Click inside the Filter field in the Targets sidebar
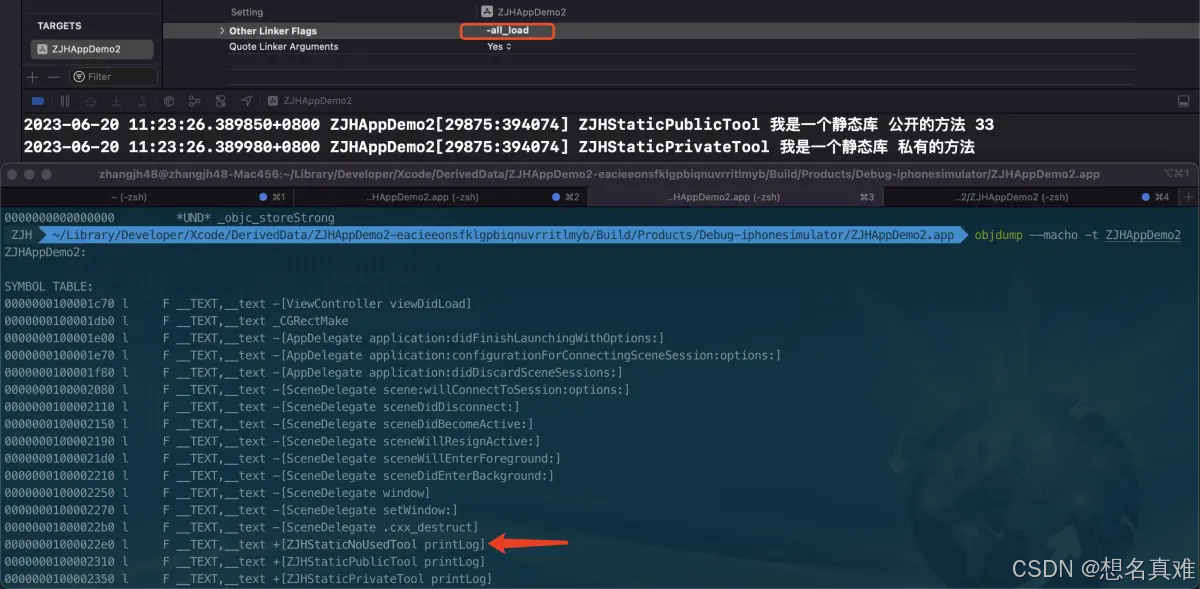 [115, 75]
